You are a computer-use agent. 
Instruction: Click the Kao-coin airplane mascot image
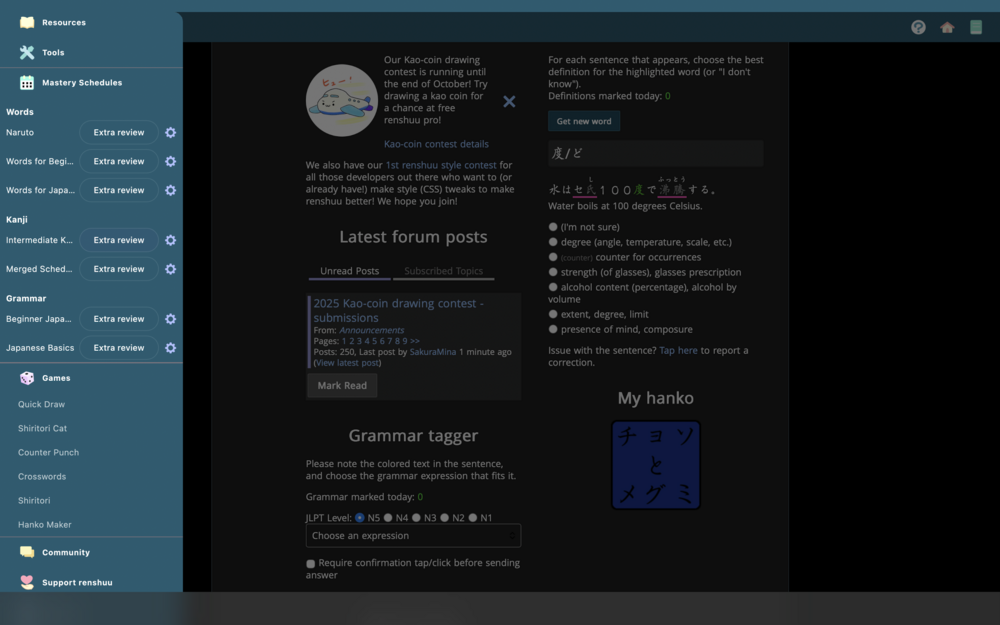coord(341,101)
